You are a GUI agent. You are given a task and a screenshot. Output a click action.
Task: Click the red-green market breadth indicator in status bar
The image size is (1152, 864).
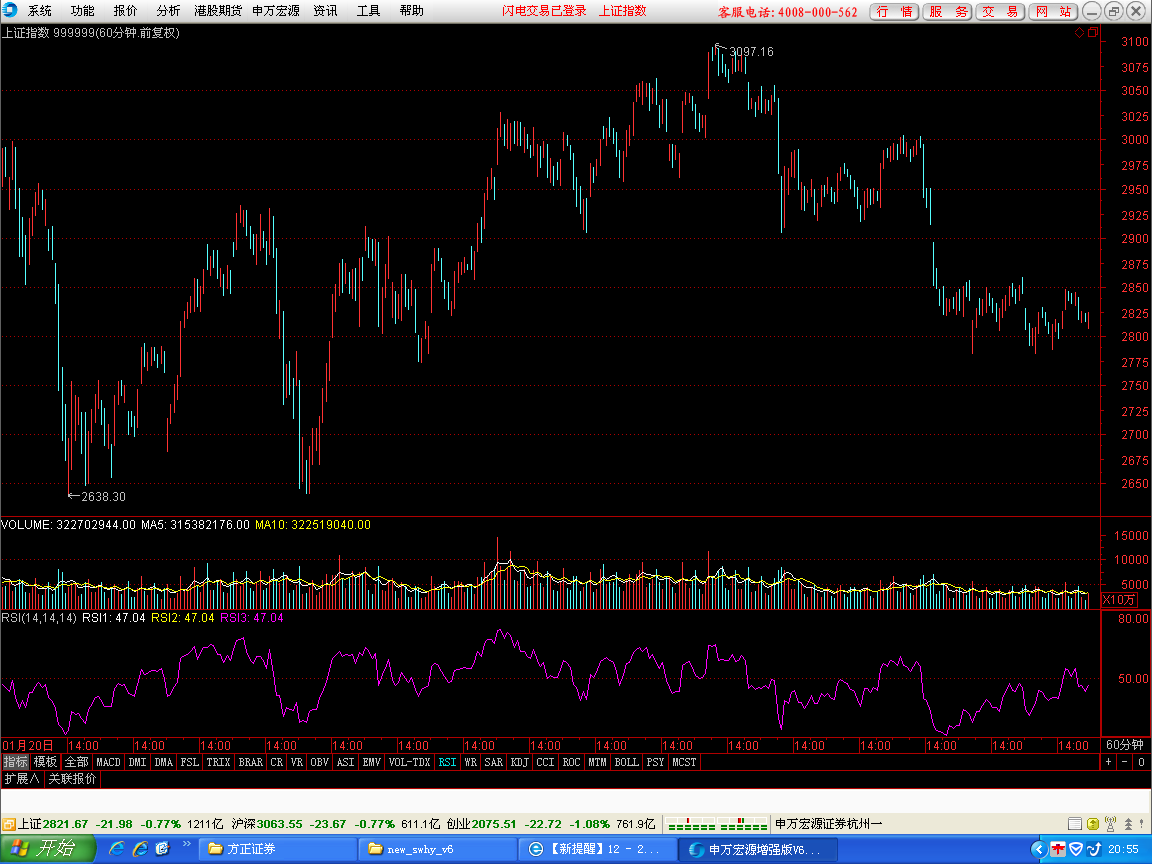tap(717, 824)
